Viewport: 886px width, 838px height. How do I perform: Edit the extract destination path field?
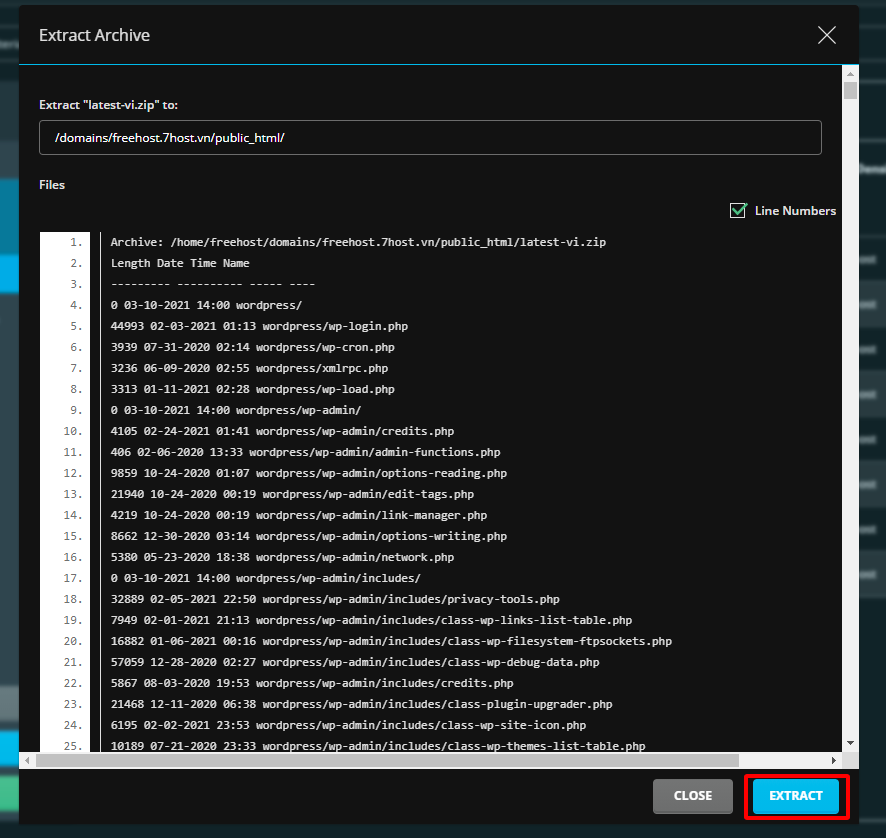click(x=430, y=137)
